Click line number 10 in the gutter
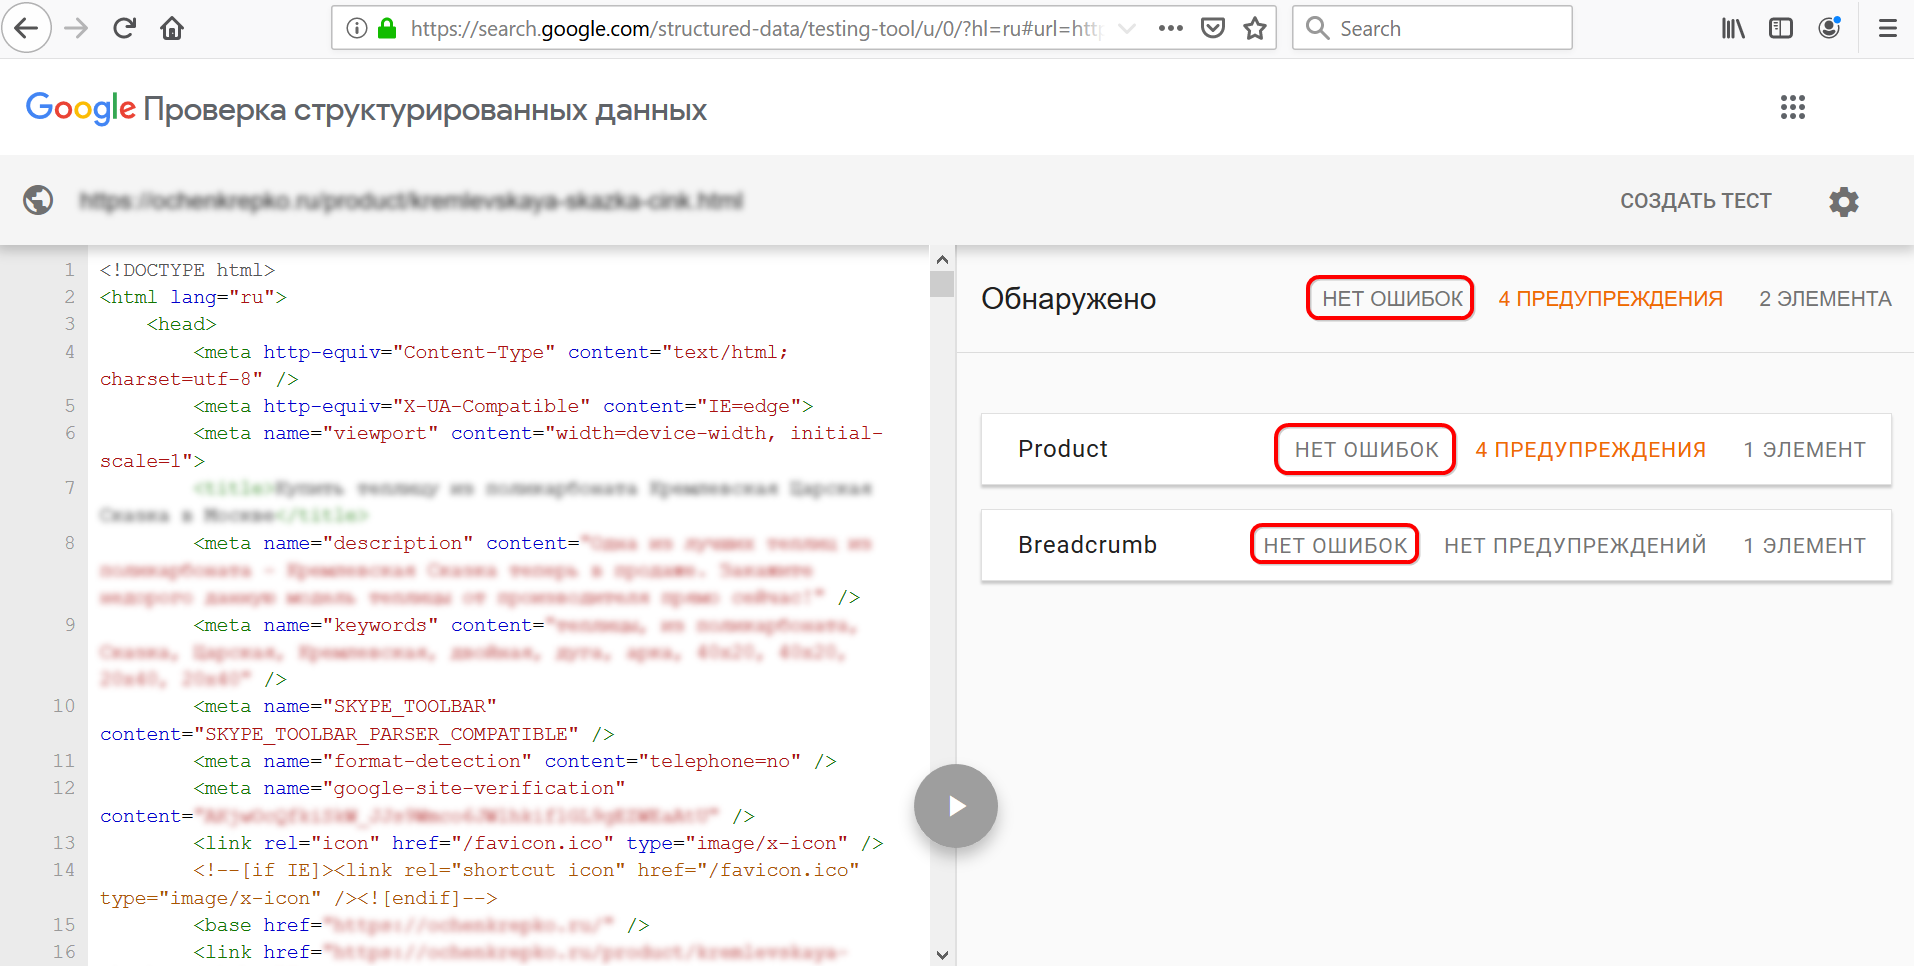1914x966 pixels. (x=64, y=706)
